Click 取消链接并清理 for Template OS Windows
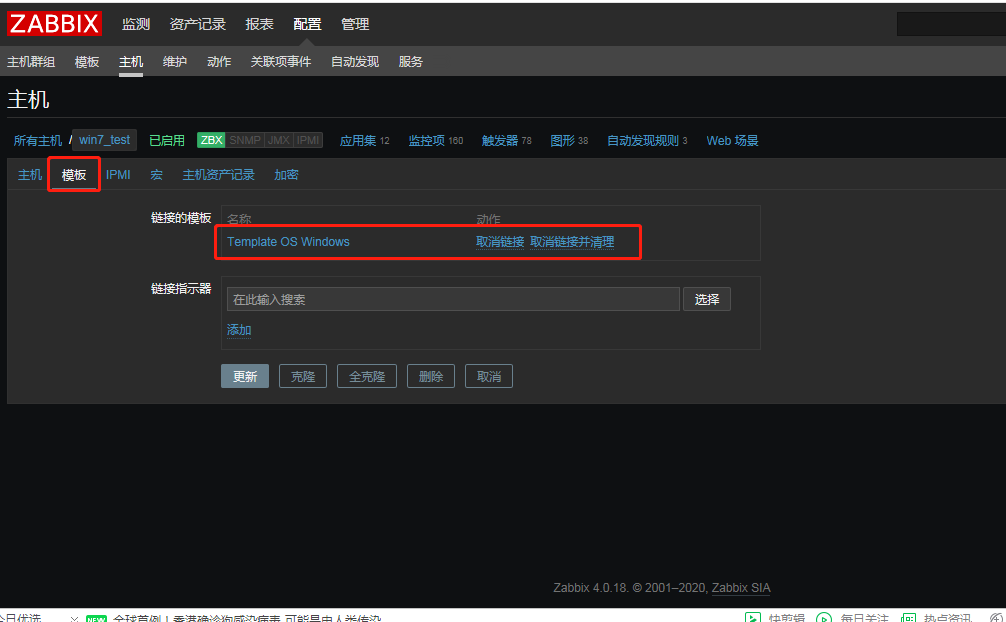1006x622 pixels. pos(572,242)
